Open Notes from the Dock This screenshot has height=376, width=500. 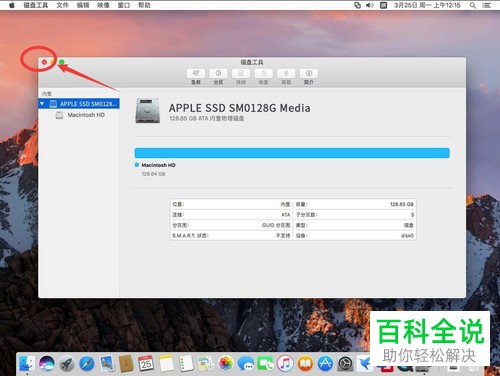coord(166,363)
